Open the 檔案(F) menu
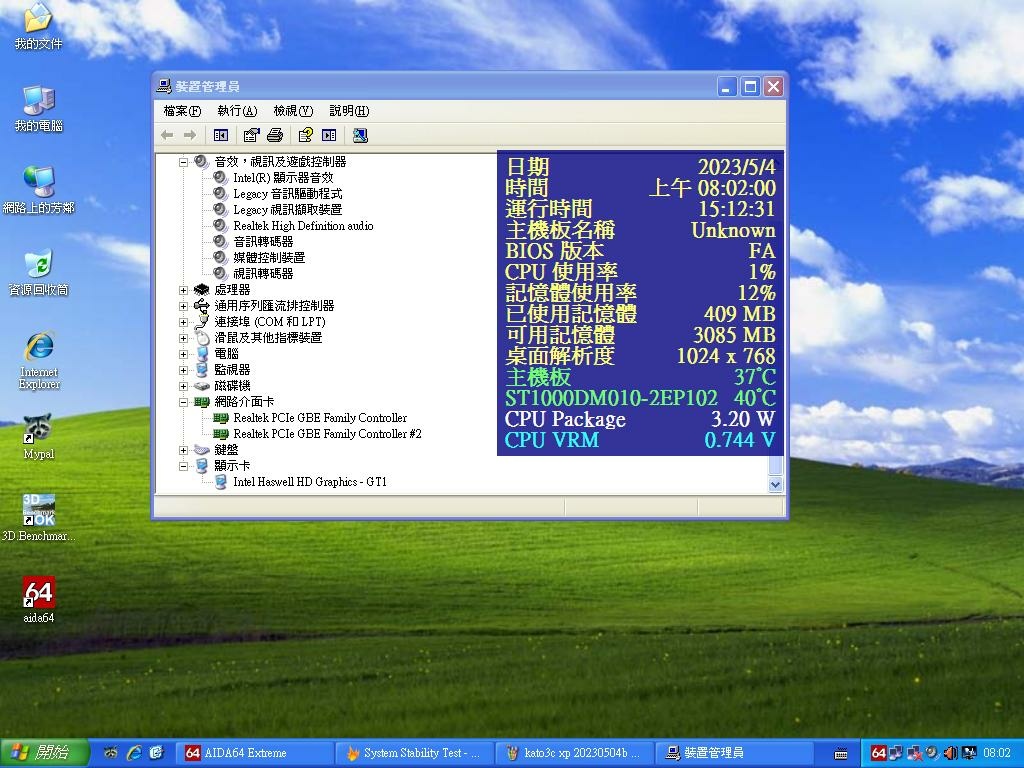Image resolution: width=1024 pixels, height=768 pixels. (x=182, y=111)
